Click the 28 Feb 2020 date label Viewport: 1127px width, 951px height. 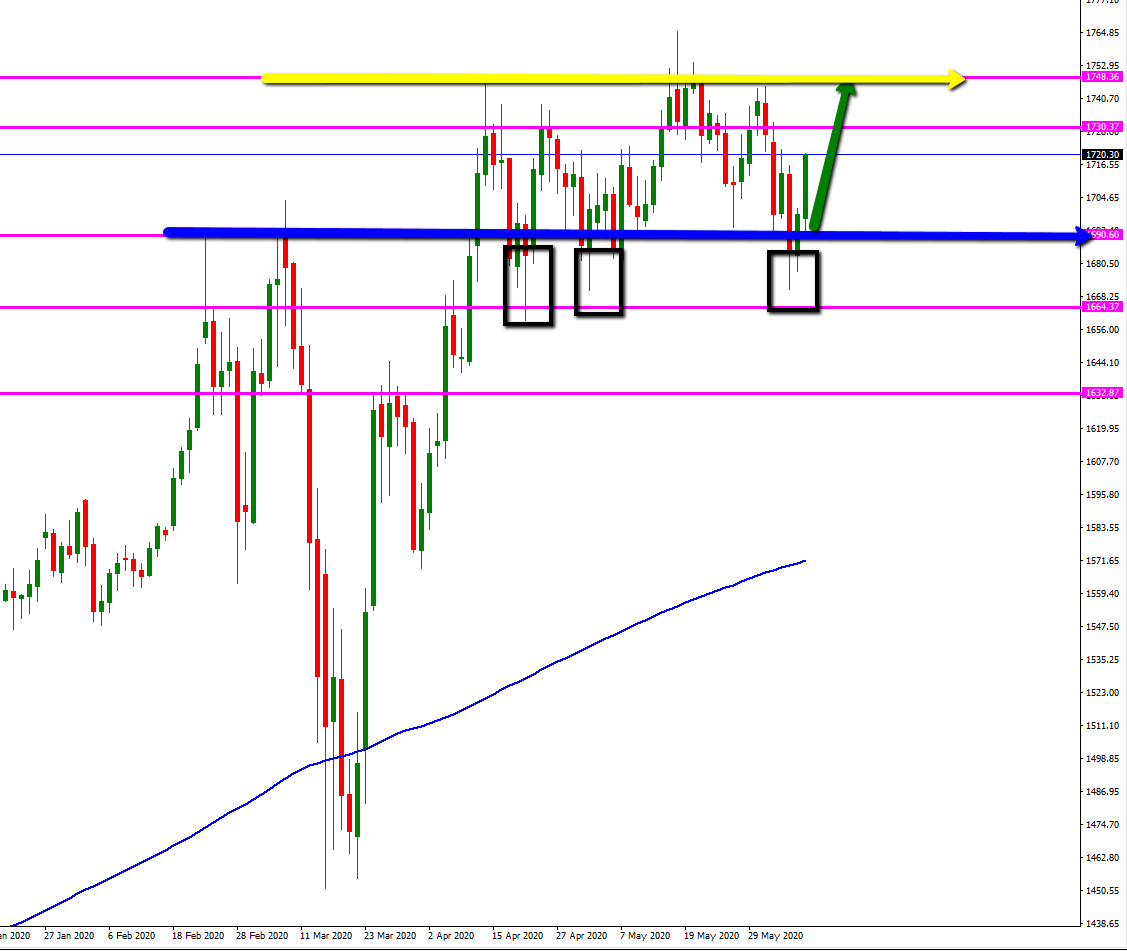(x=262, y=936)
